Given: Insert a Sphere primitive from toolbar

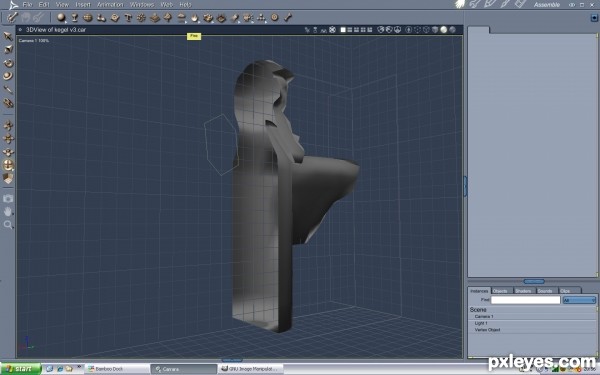Looking at the screenshot, I should [x=61, y=17].
